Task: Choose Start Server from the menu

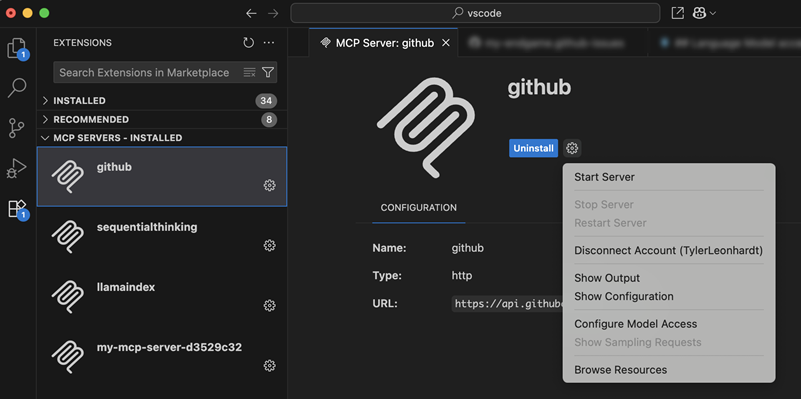Action: tap(669, 177)
